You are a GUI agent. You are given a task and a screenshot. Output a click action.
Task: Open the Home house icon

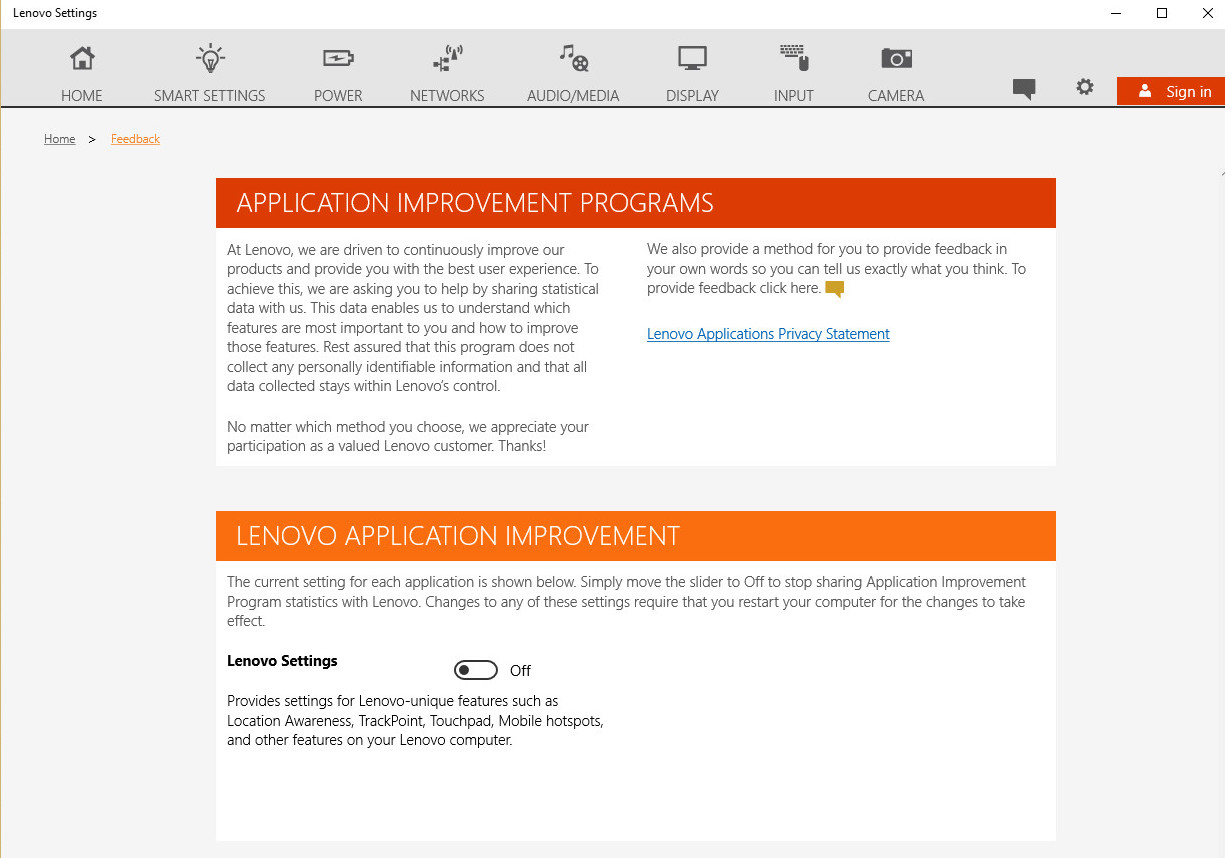click(x=82, y=58)
